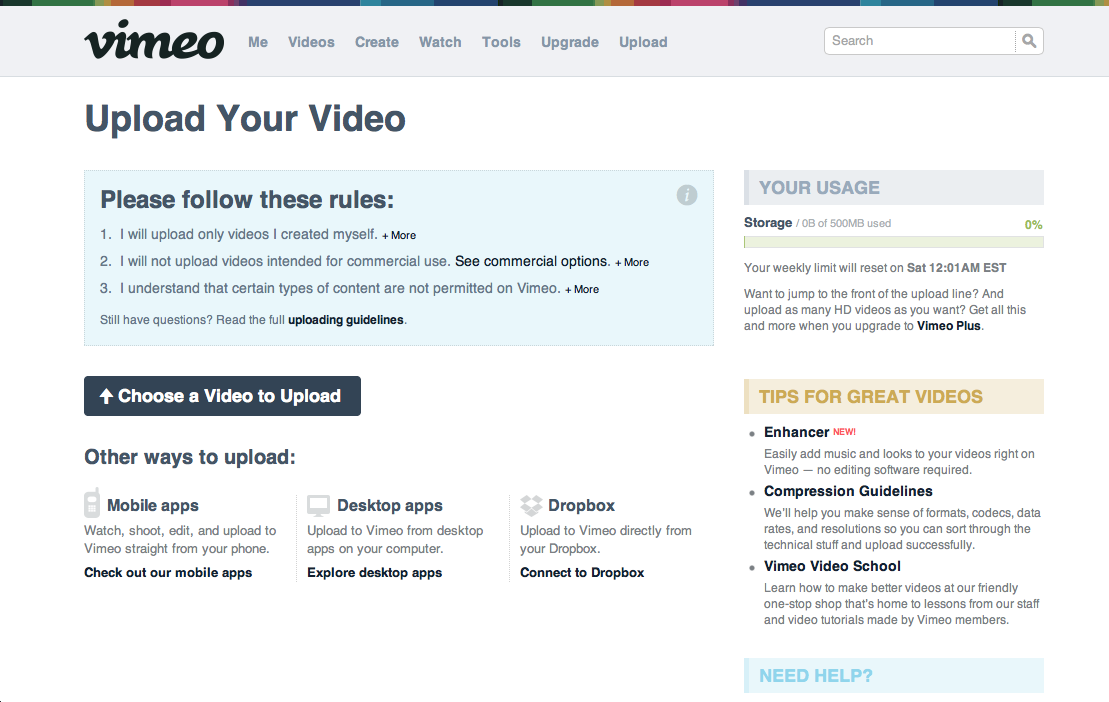Open Check out our mobile apps
The image size is (1109, 702).
[x=168, y=573]
